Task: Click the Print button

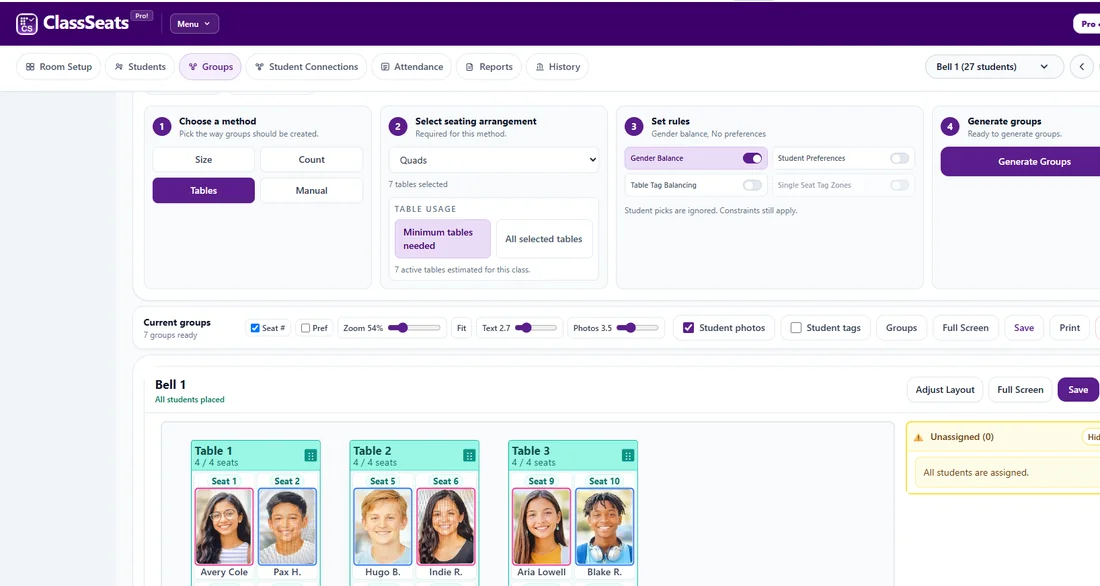Action: (1069, 328)
